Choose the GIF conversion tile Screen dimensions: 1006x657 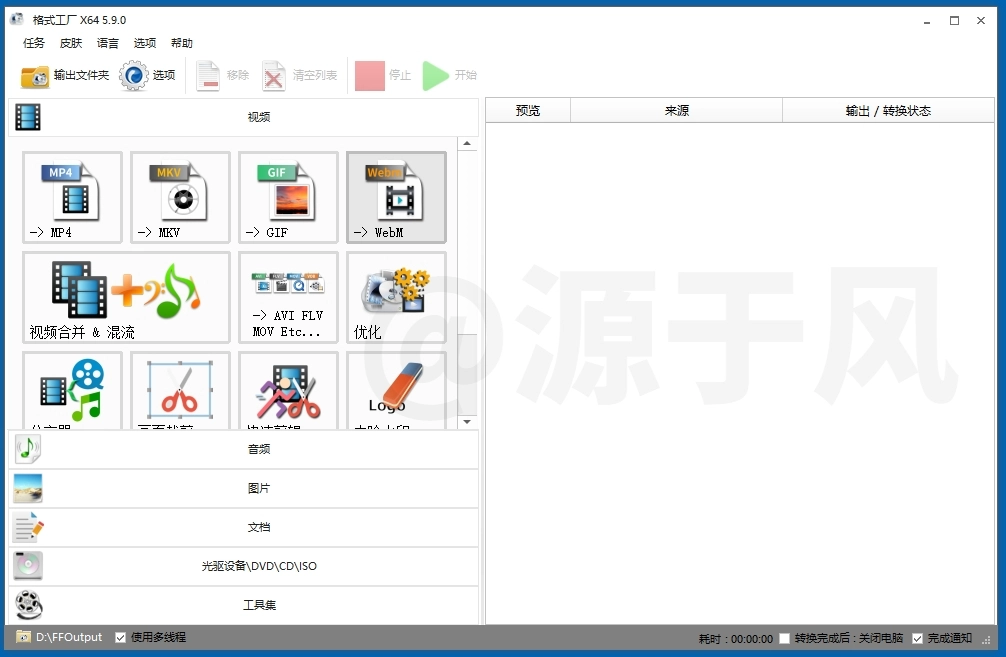[288, 198]
